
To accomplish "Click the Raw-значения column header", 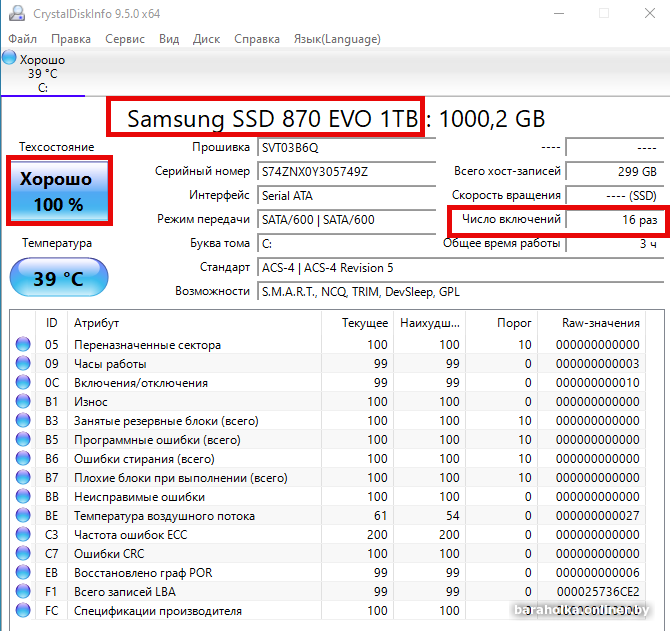I will pos(591,323).
